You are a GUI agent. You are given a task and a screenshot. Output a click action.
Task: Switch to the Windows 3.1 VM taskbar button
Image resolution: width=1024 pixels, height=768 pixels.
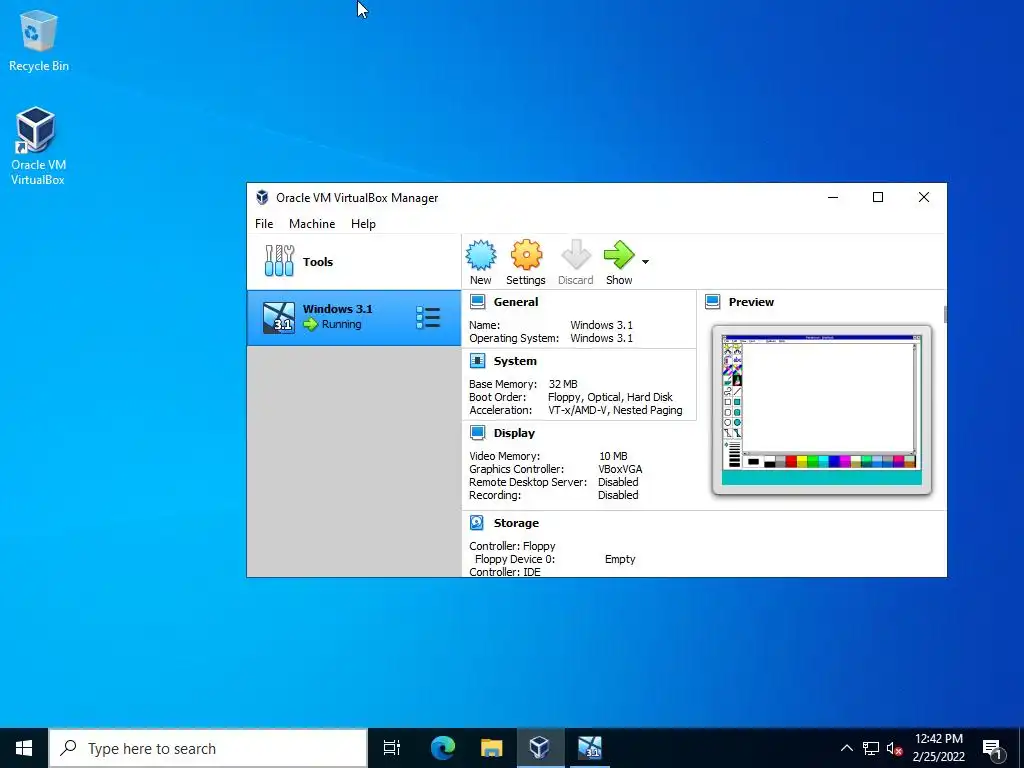590,748
